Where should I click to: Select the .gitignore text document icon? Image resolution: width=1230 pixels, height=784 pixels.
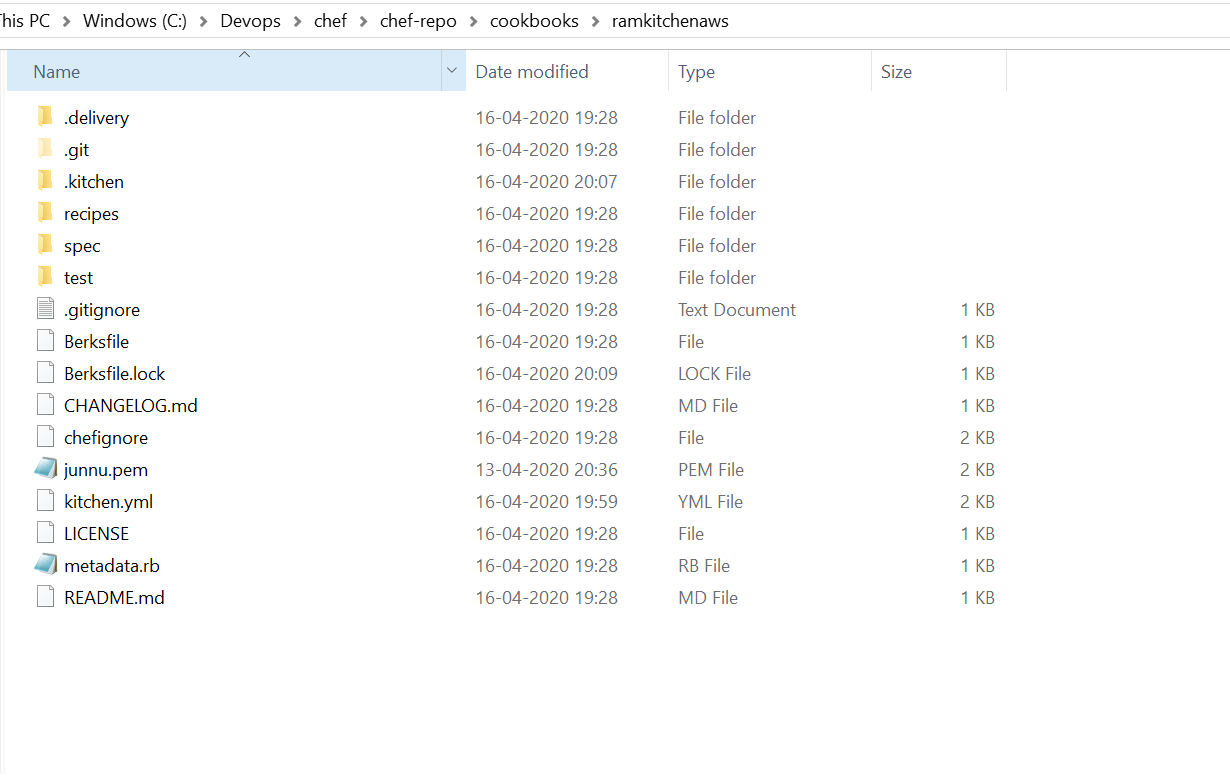45,309
